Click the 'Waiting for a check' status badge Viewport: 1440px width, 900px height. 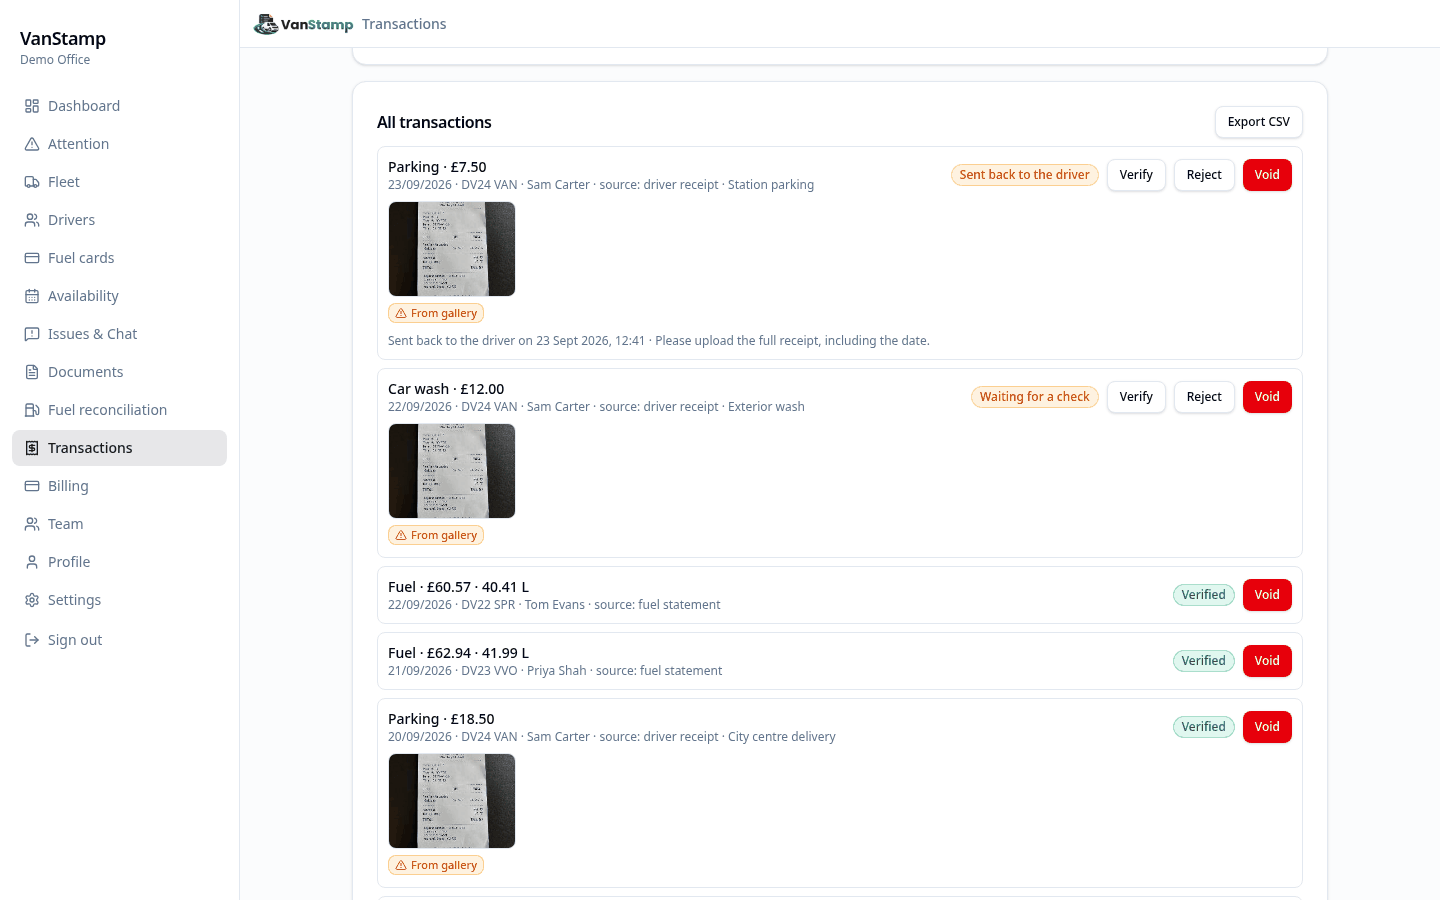(x=1034, y=397)
